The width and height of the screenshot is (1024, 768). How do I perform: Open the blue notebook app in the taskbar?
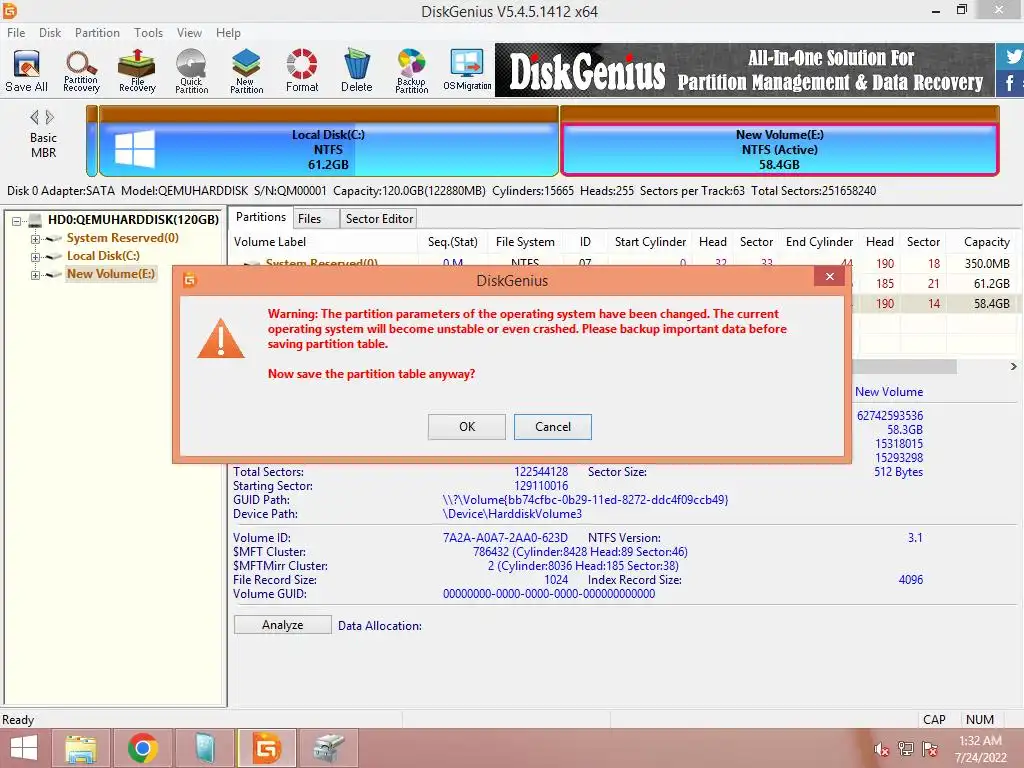point(204,748)
